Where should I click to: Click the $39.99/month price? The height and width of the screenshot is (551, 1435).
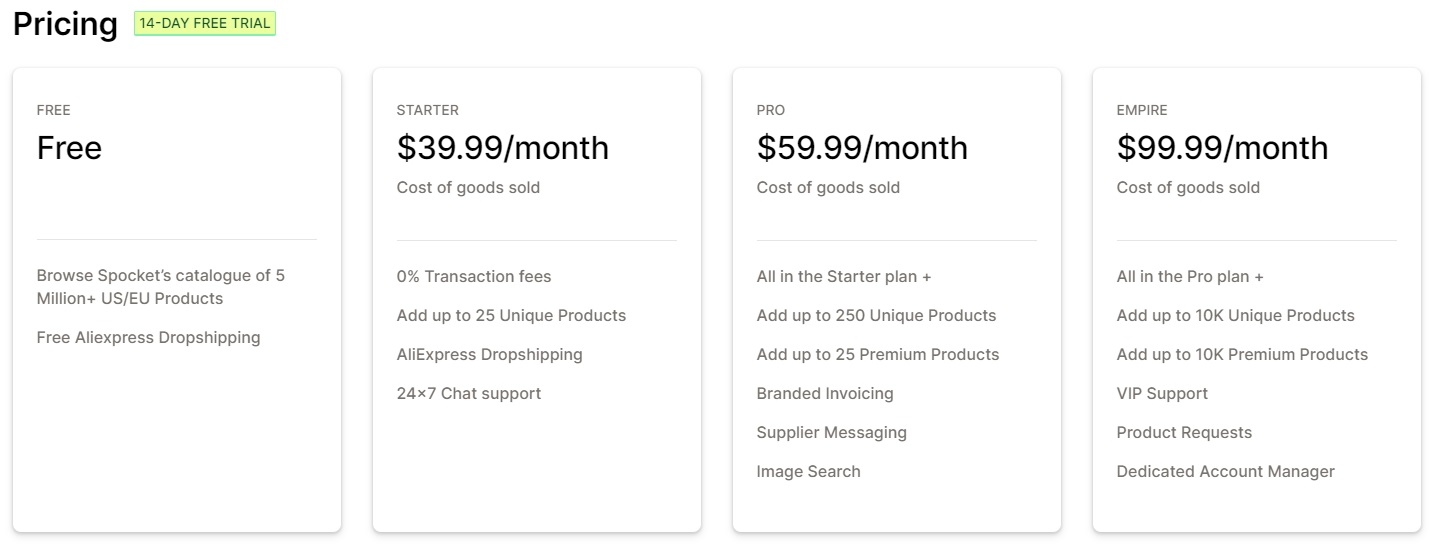[502, 148]
